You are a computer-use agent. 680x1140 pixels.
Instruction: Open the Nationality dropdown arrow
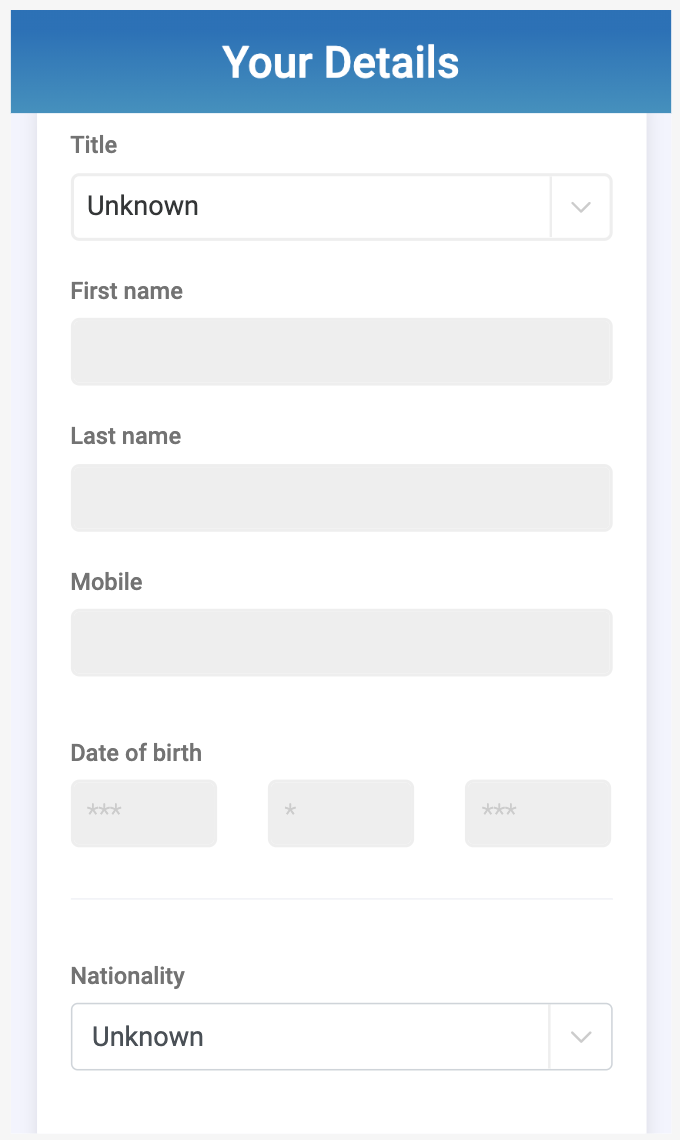click(581, 1037)
